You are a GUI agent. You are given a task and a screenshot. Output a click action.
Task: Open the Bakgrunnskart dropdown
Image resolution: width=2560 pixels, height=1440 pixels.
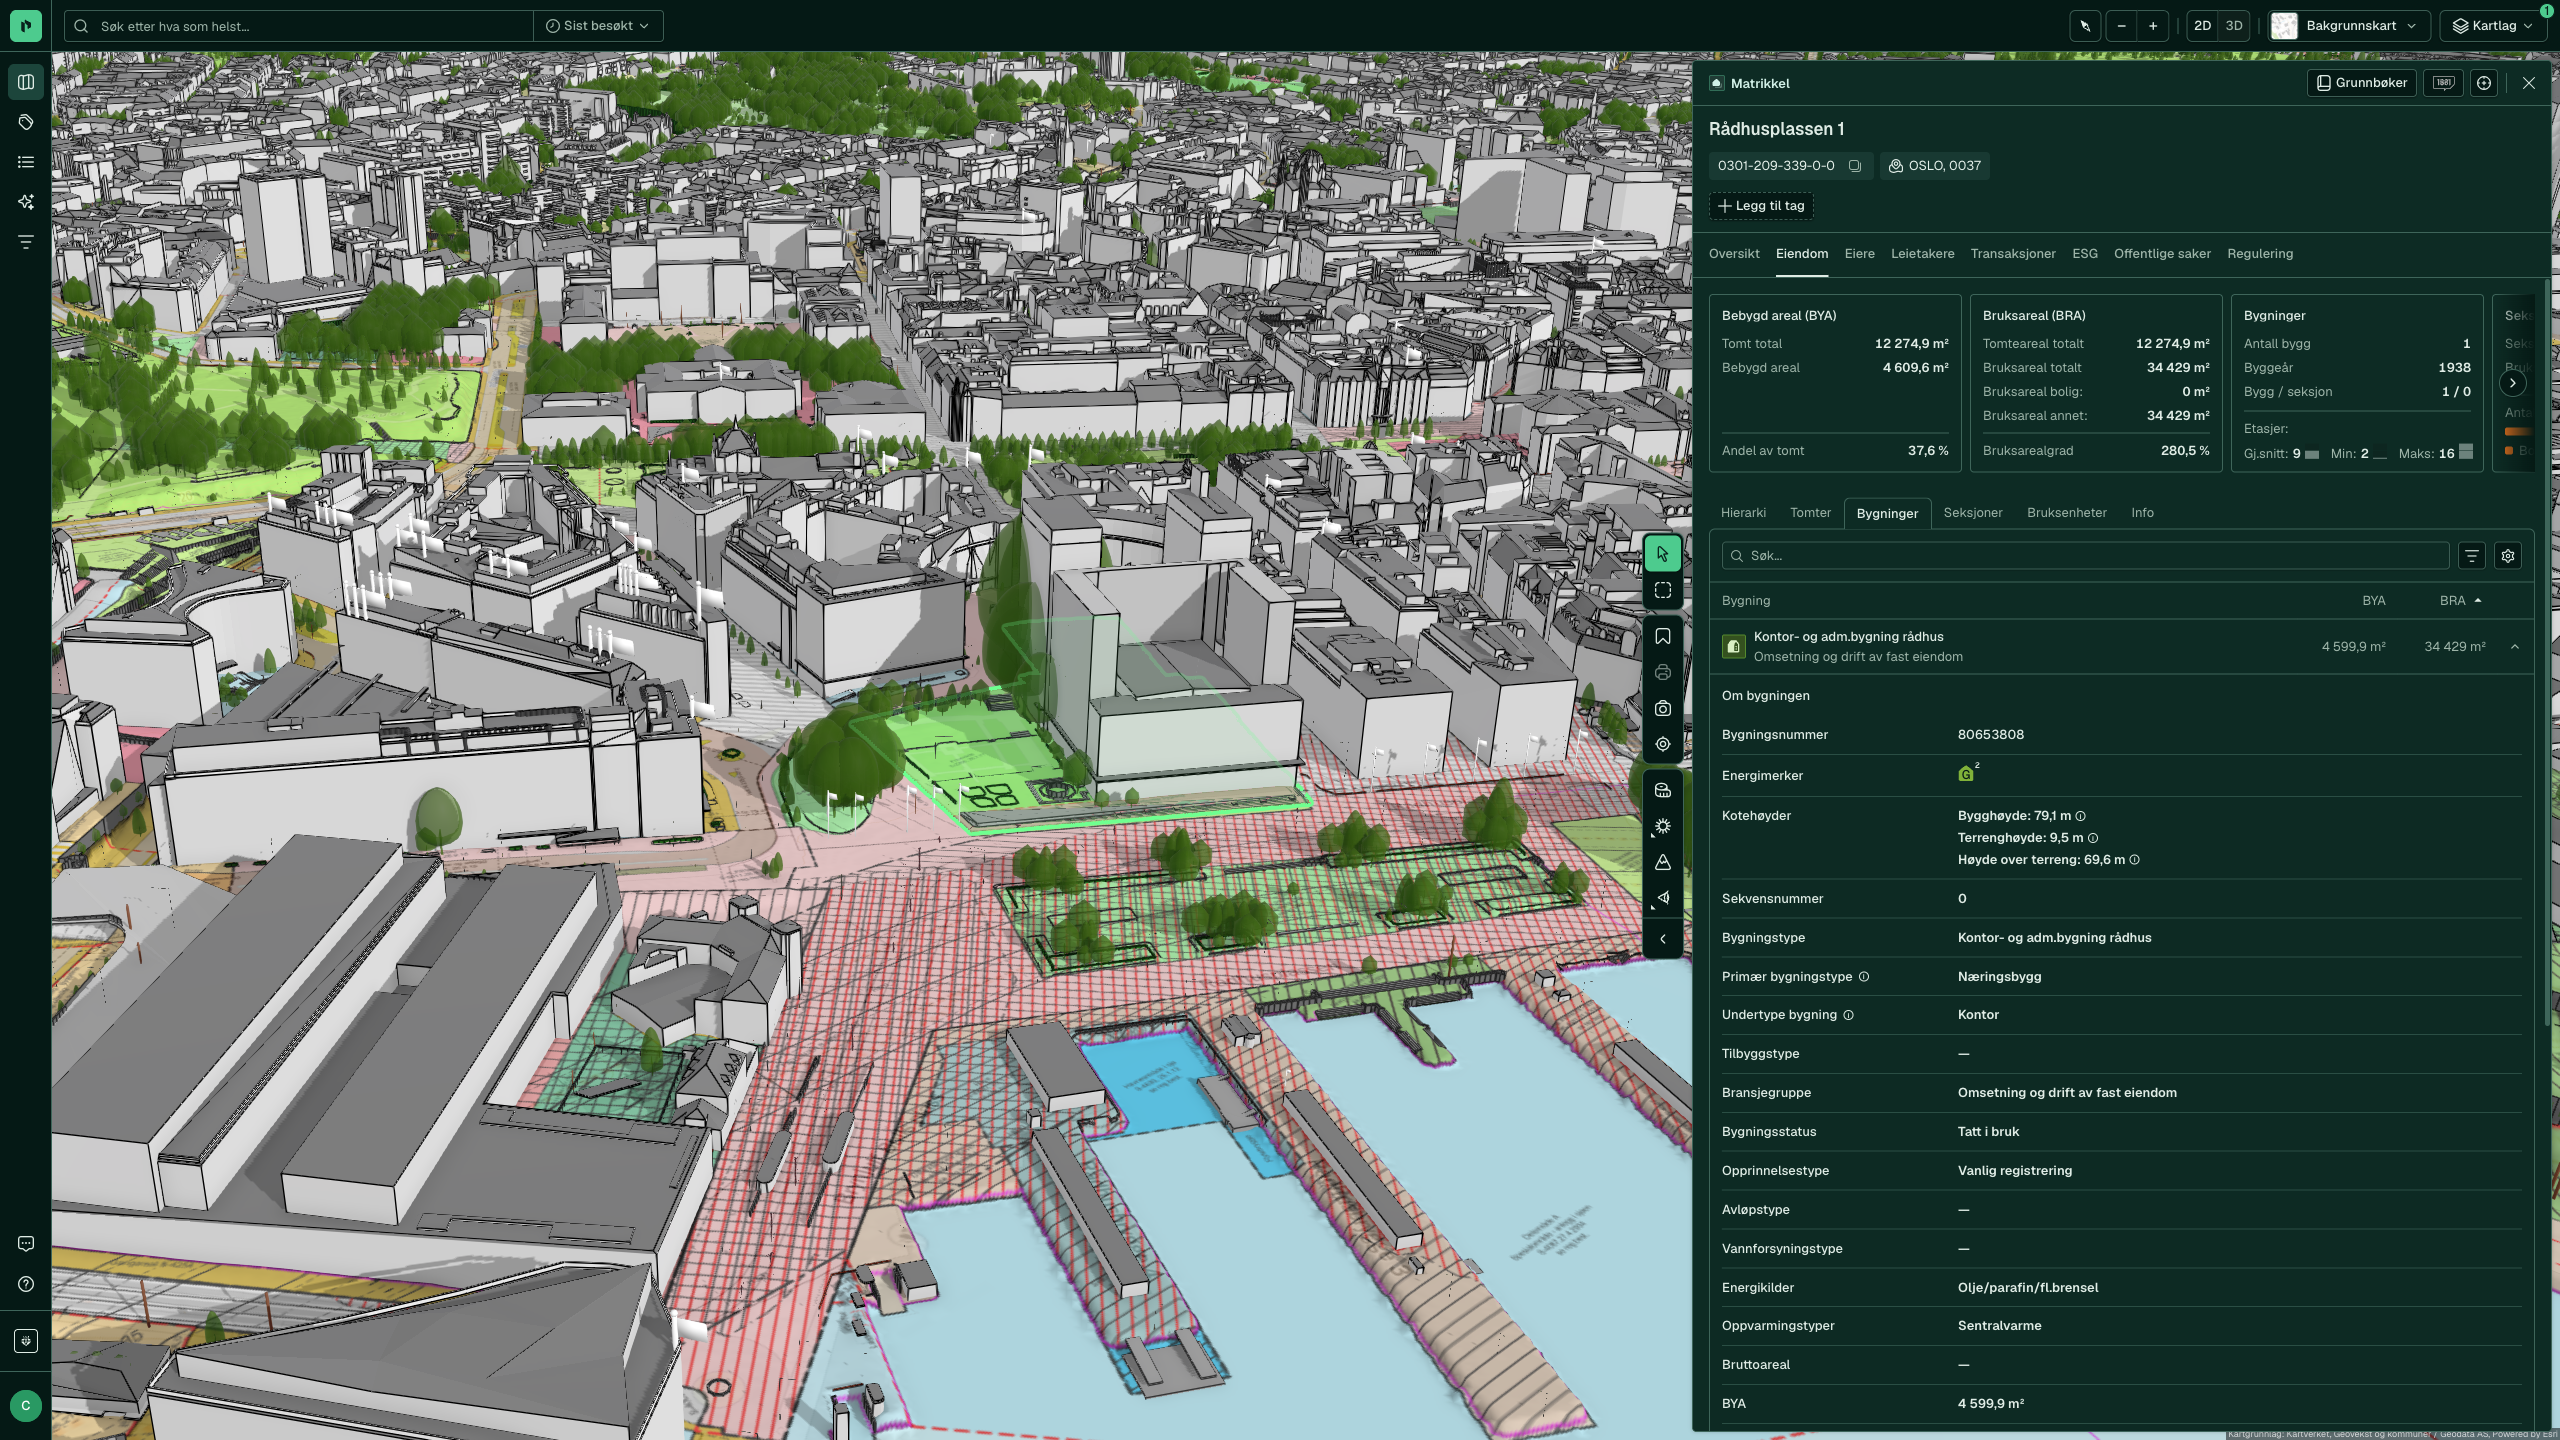pyautogui.click(x=2350, y=26)
